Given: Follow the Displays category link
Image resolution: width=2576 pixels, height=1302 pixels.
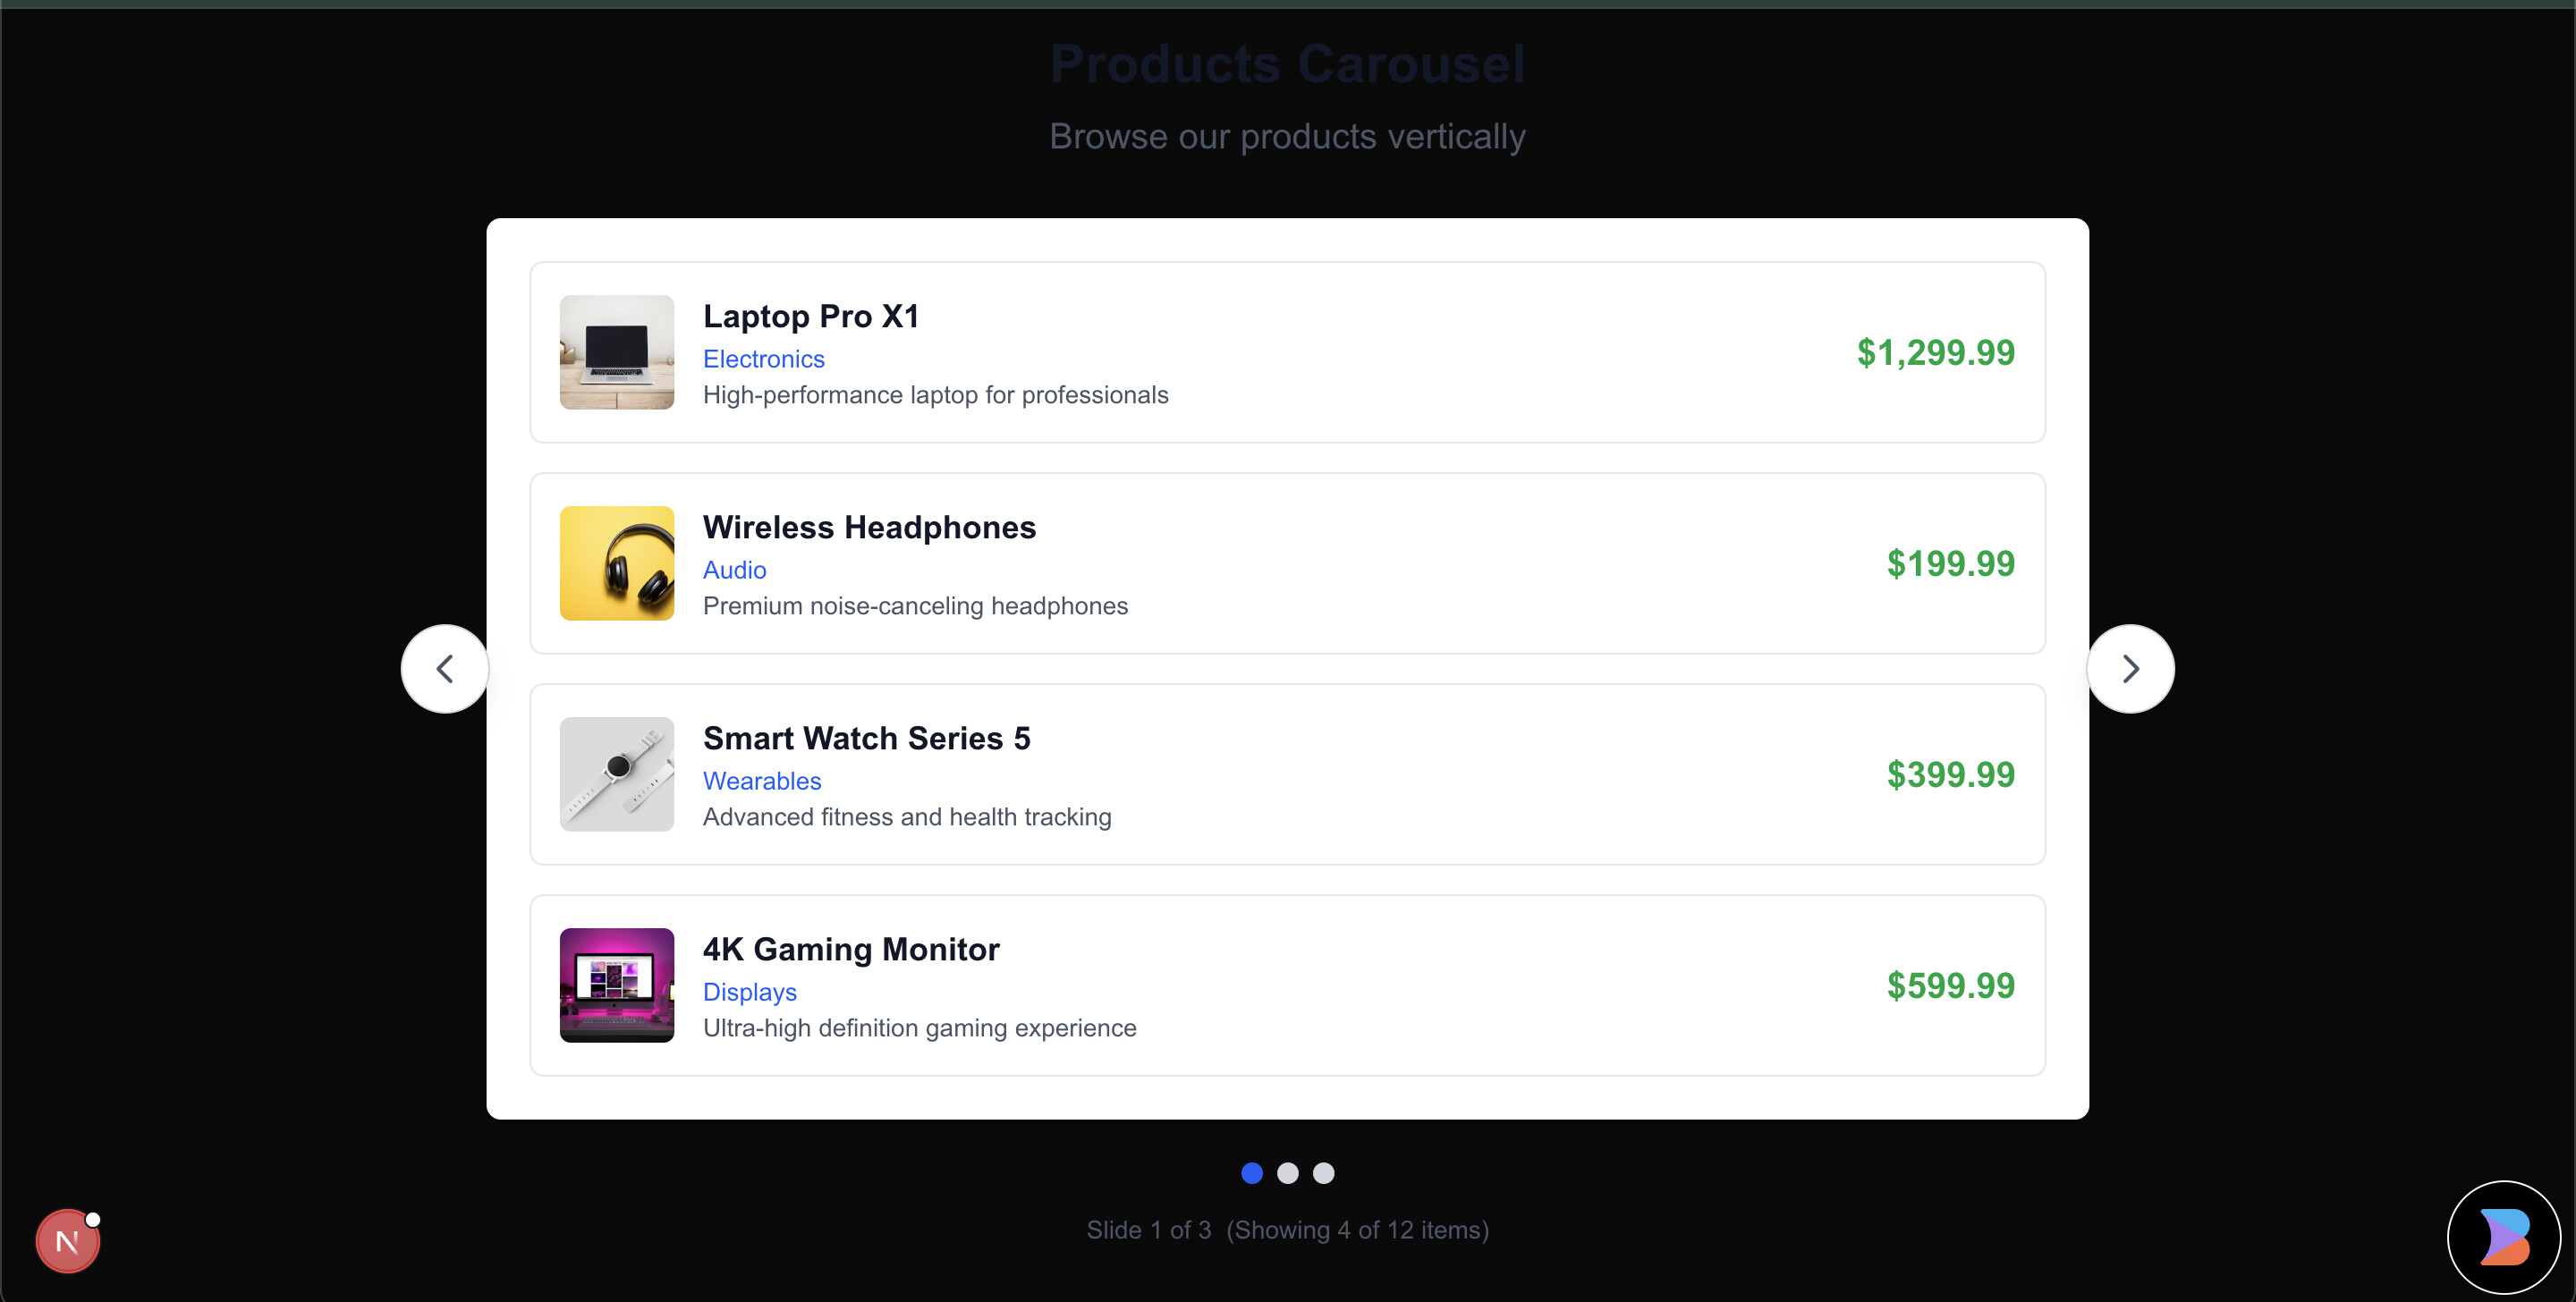Looking at the screenshot, I should tap(749, 992).
